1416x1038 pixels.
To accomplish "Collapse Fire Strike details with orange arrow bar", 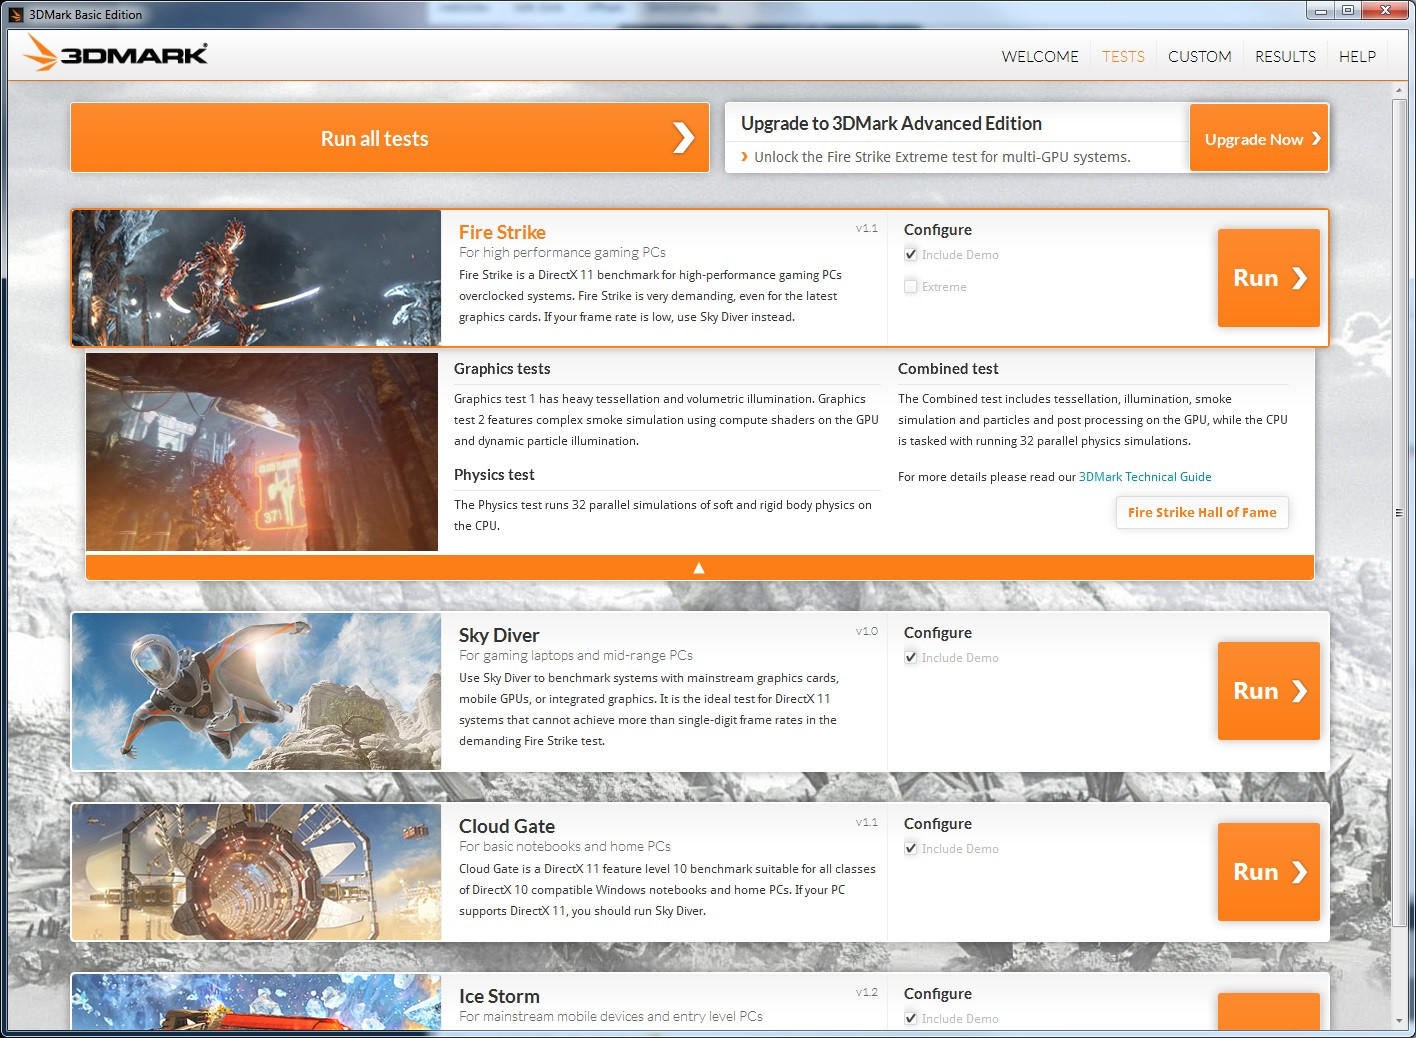I will click(699, 567).
